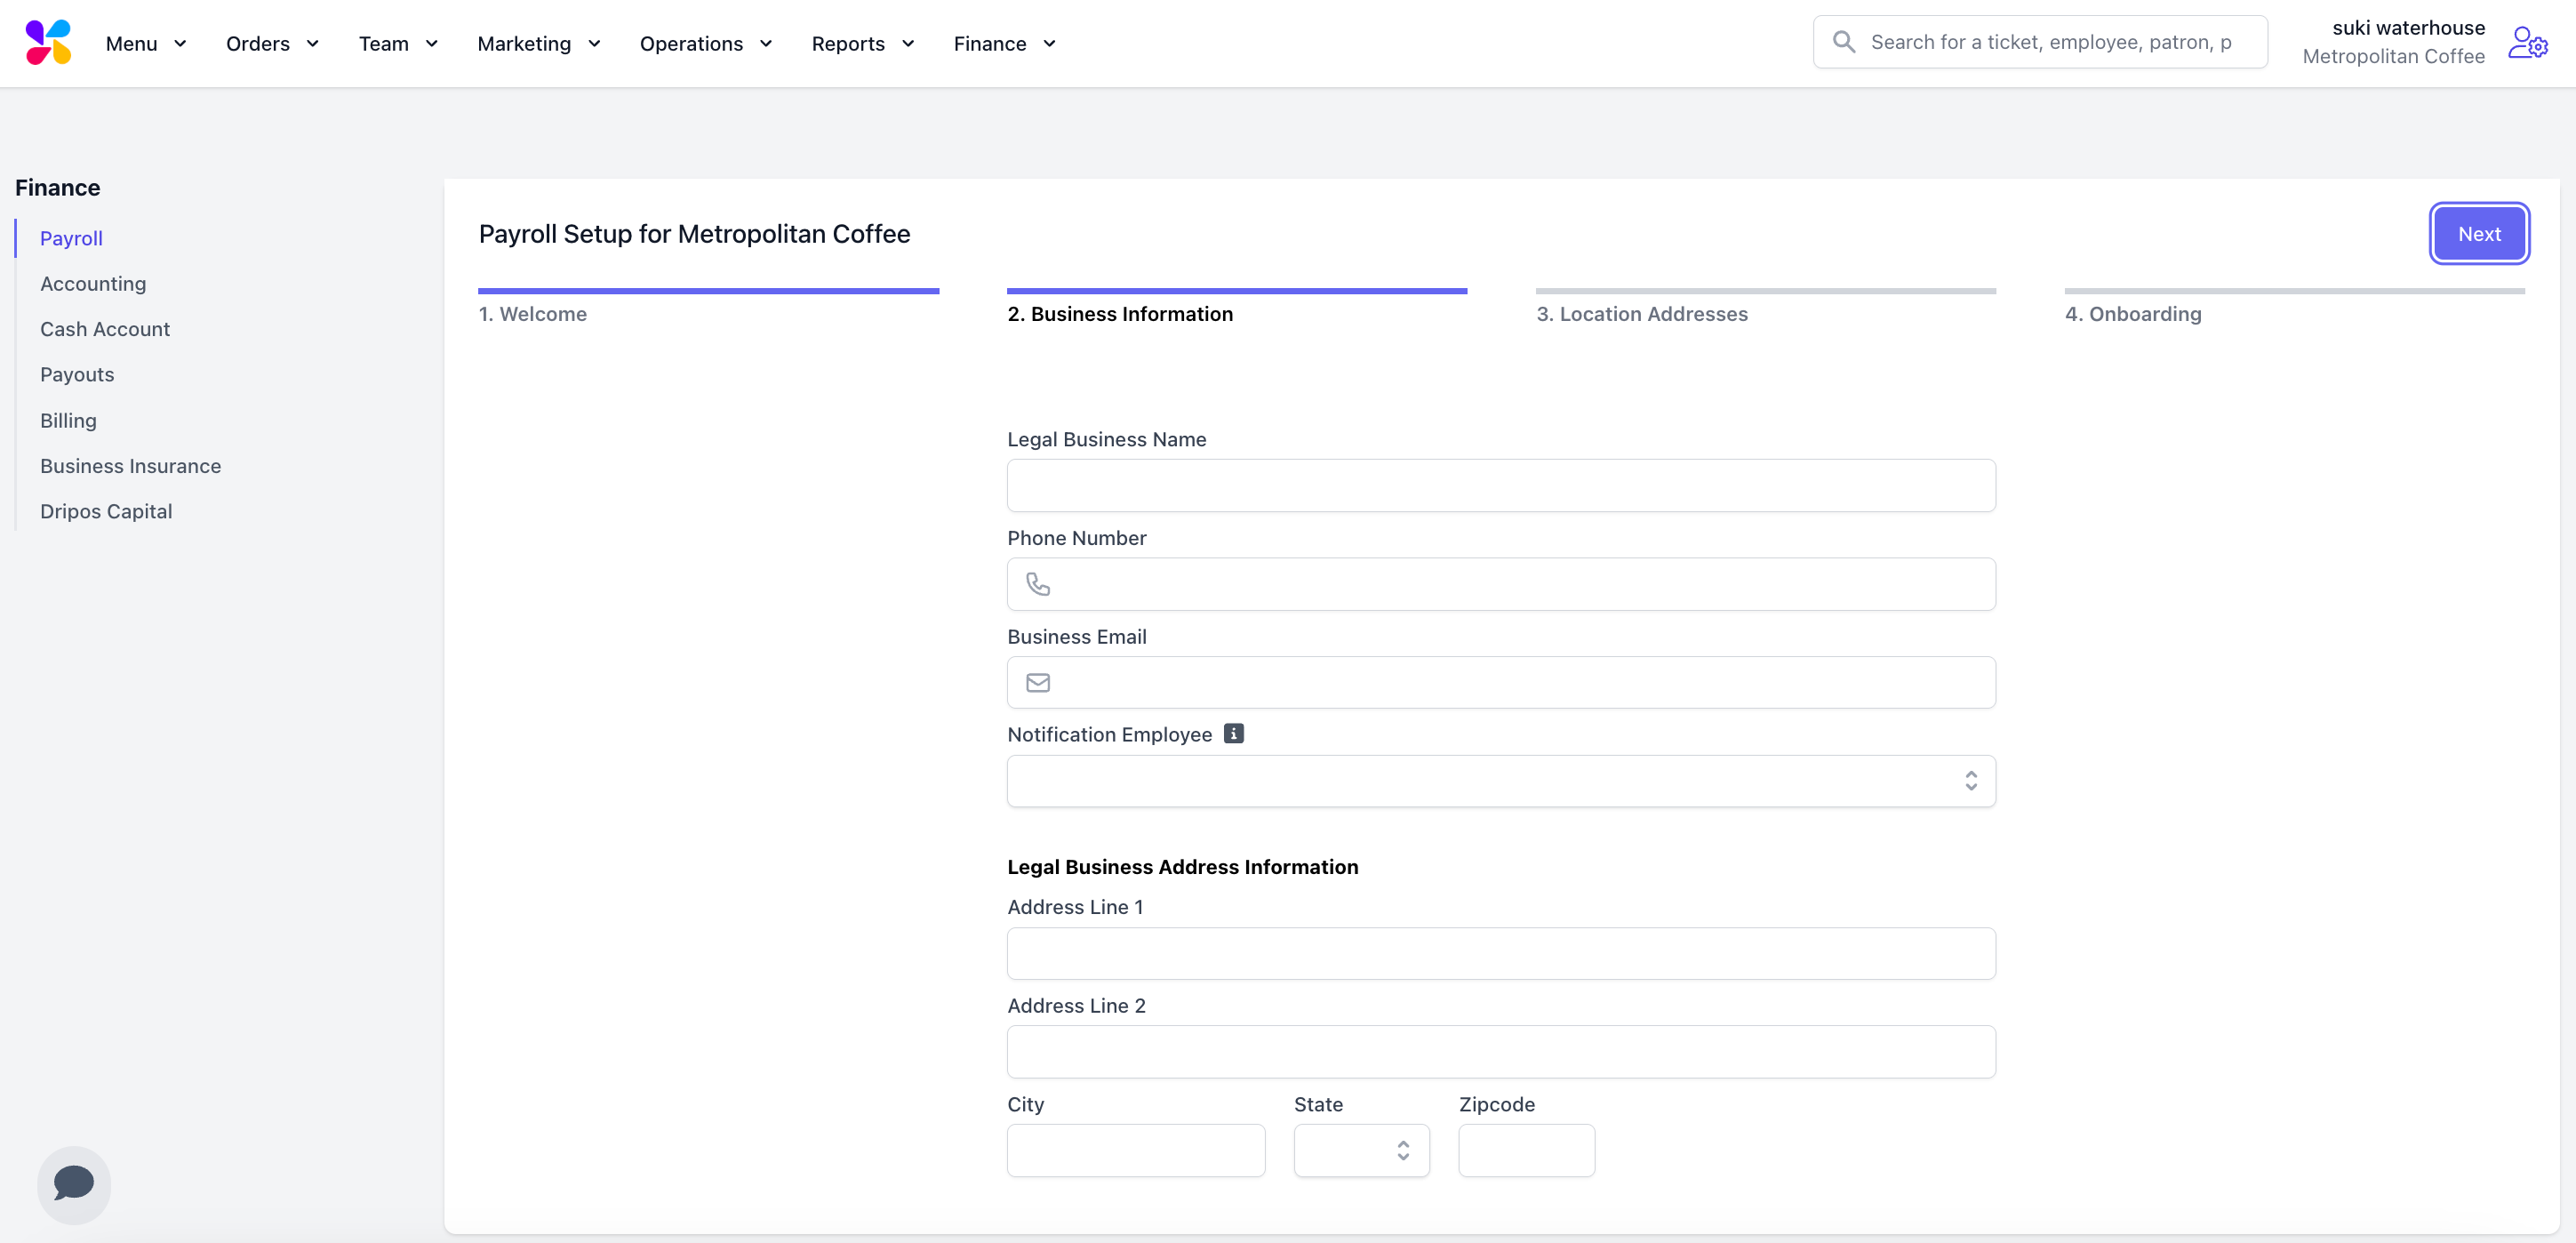Open the Marketing menu
Screen dimensions: 2576x1243
(538, 43)
